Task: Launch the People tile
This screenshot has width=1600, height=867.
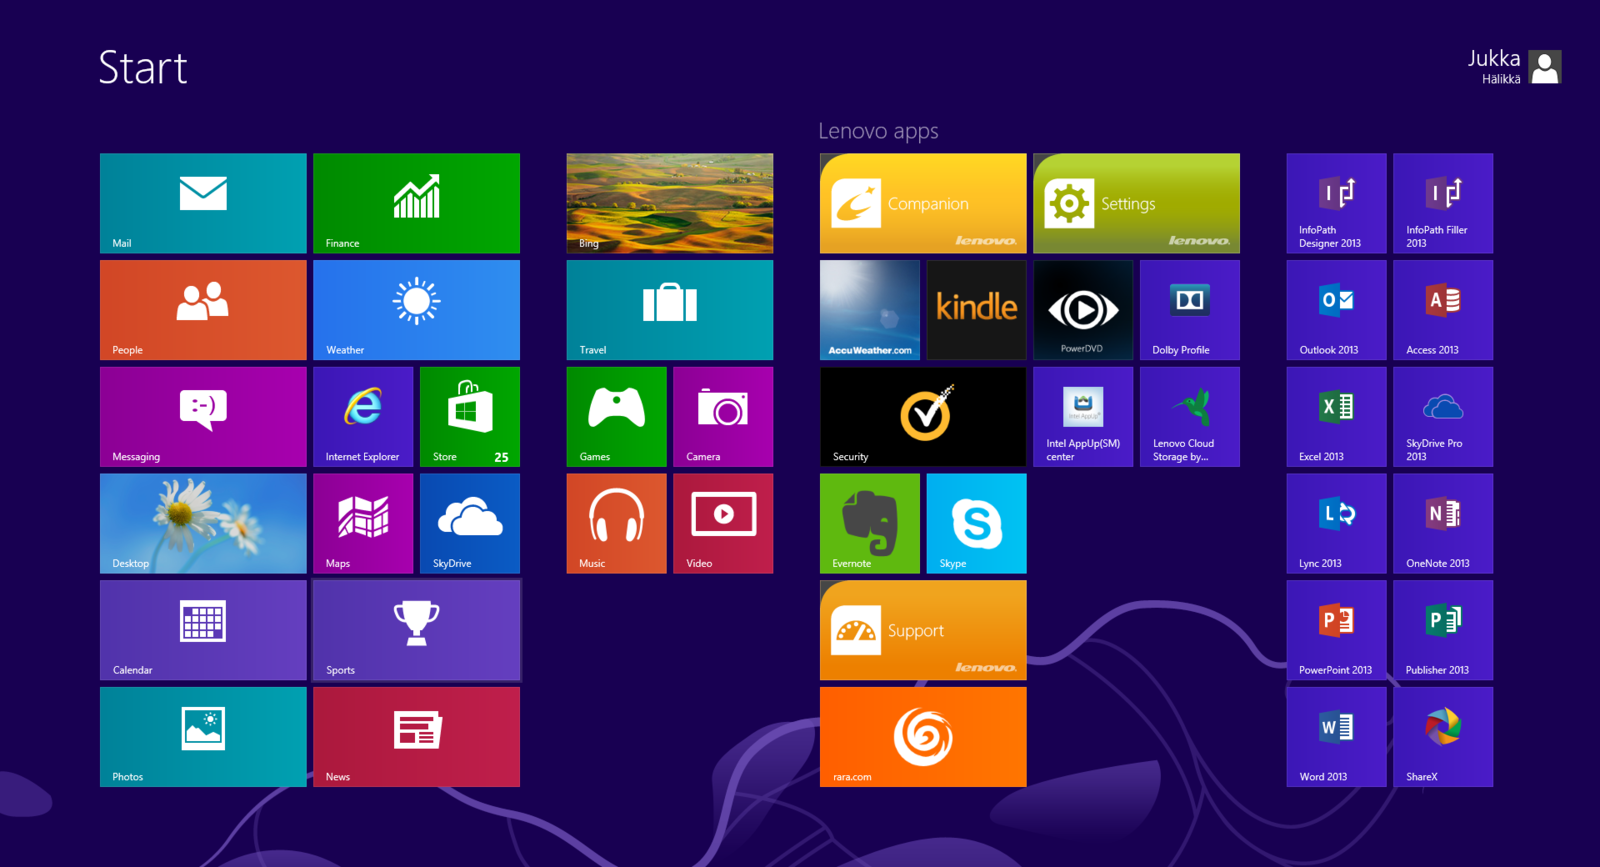Action: pos(203,310)
